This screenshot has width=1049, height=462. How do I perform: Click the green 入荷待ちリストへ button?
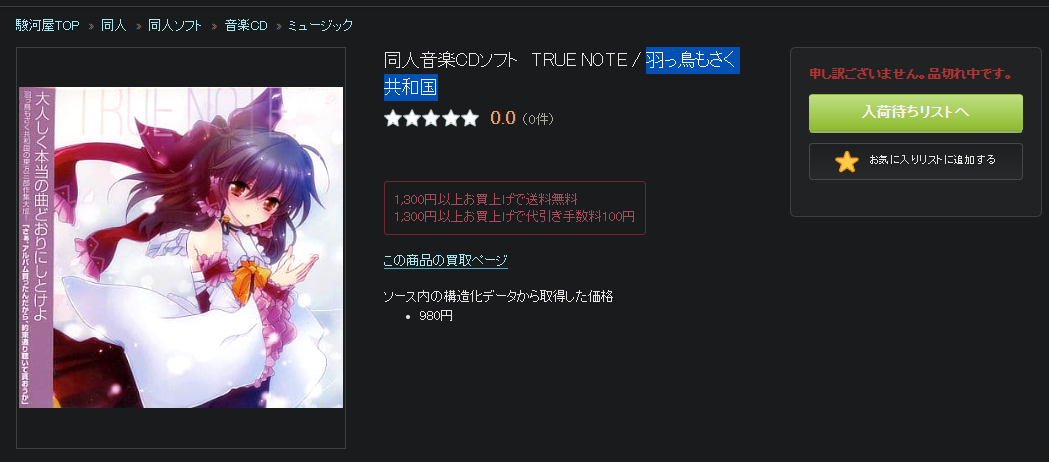[x=915, y=113]
